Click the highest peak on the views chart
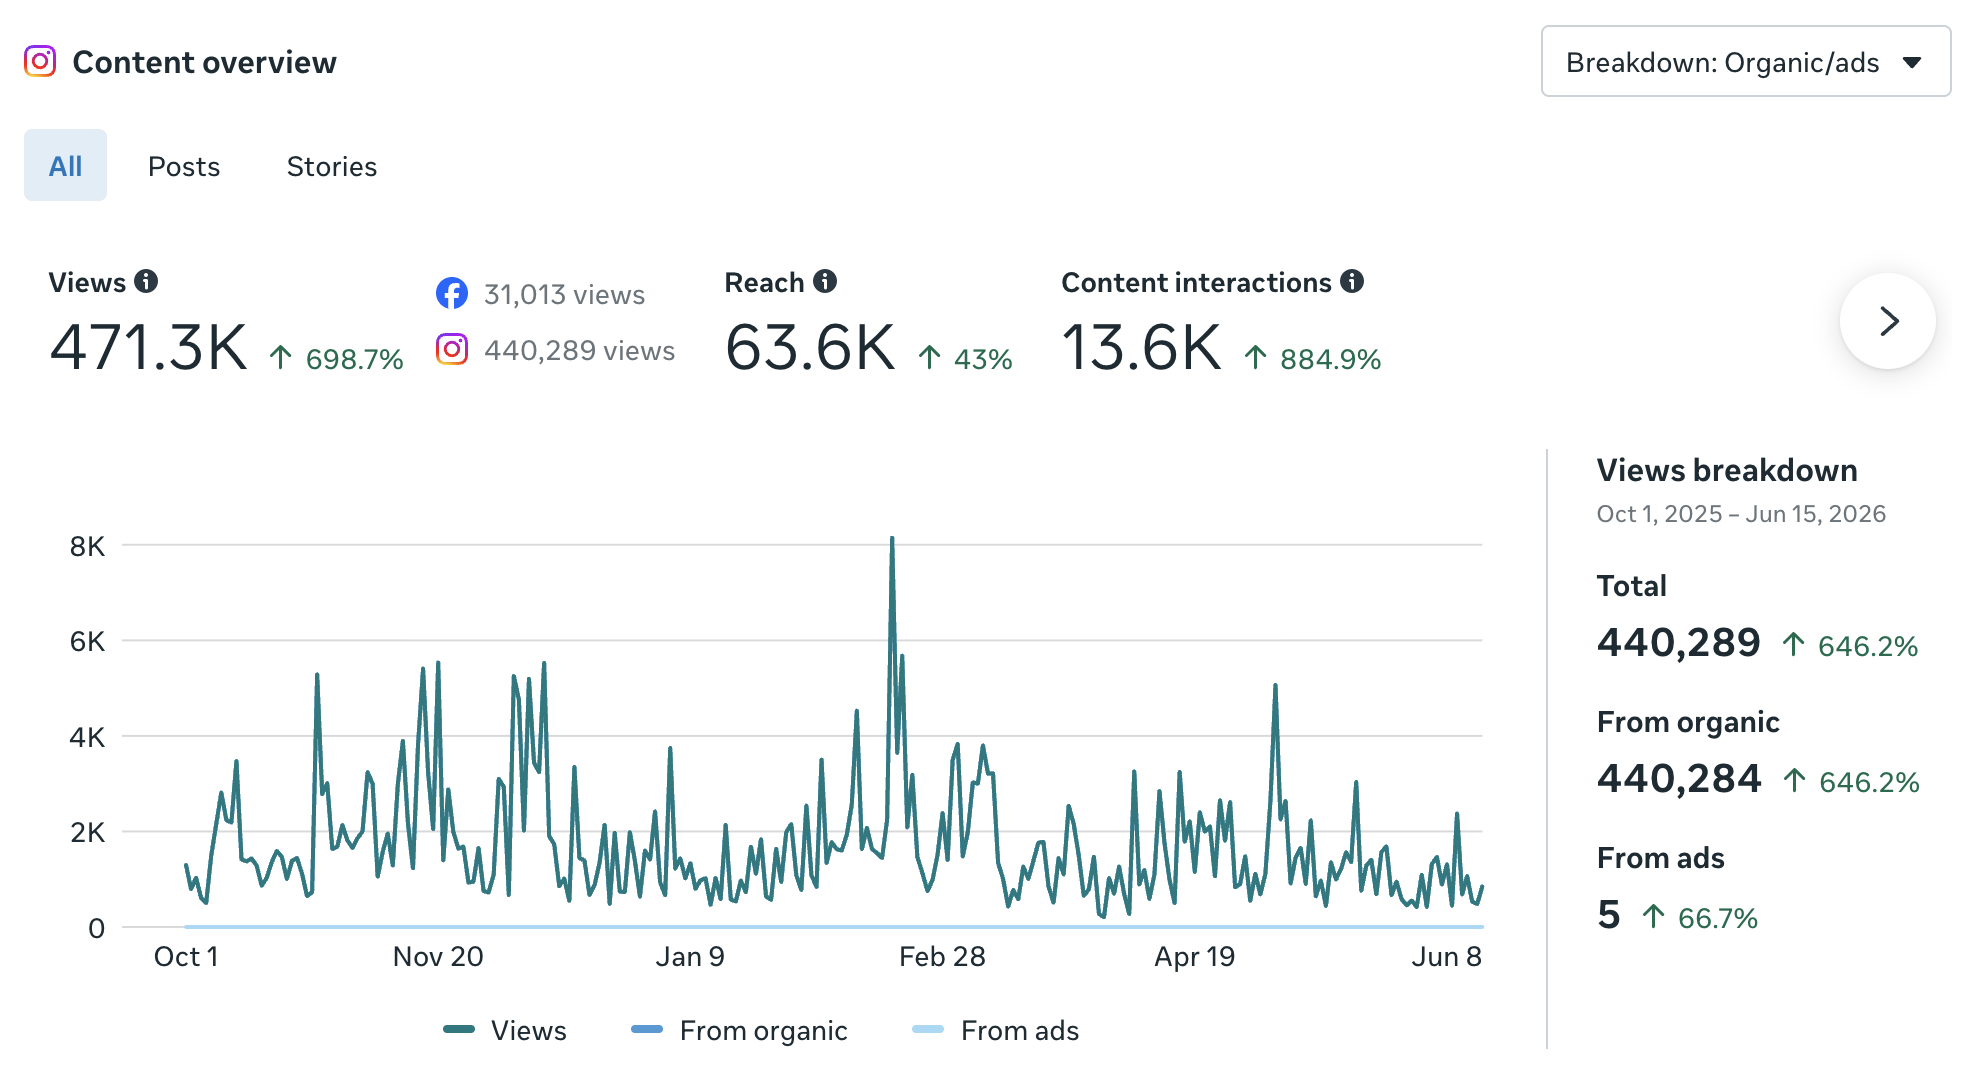The height and width of the screenshot is (1068, 1978). pos(892,540)
